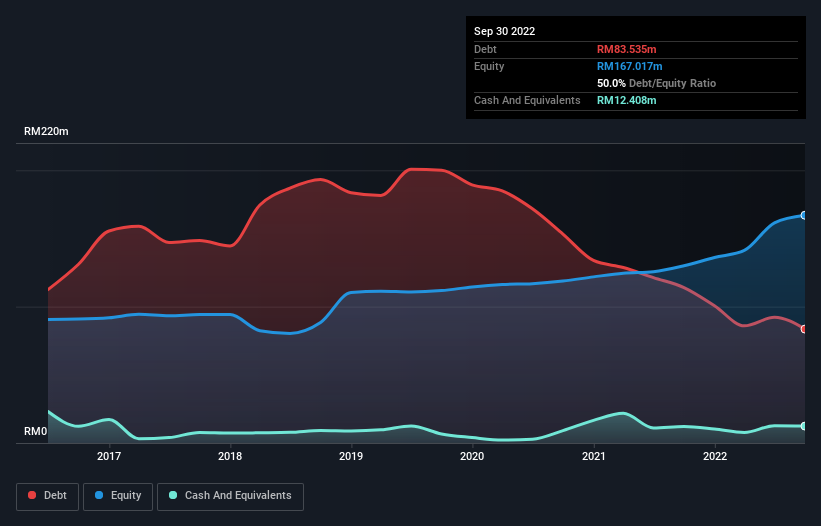Click the teal Cash legend dot
Viewport: 821px width, 526px height.
point(173,495)
